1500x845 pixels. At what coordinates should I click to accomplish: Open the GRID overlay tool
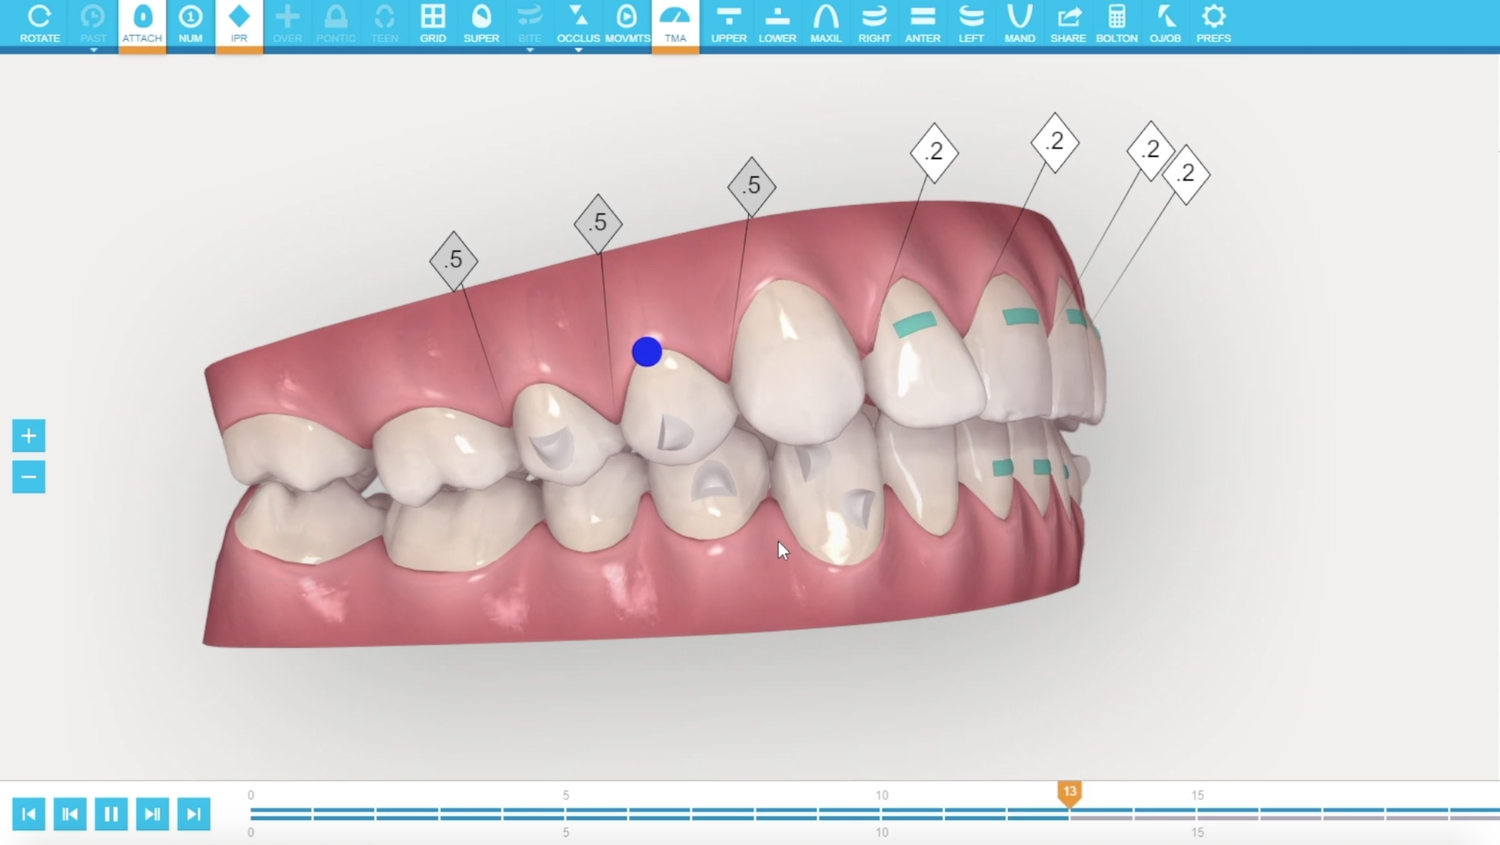pyautogui.click(x=433, y=22)
